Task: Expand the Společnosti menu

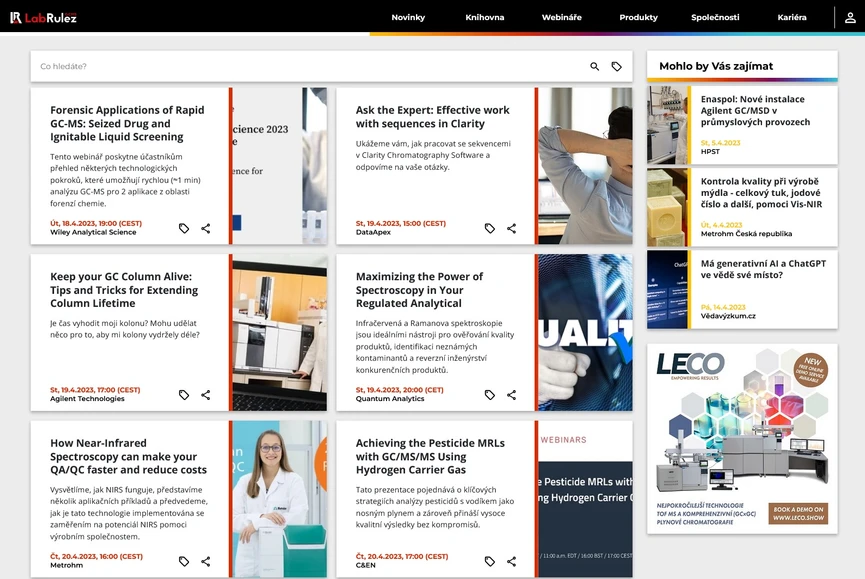Action: pos(718,16)
